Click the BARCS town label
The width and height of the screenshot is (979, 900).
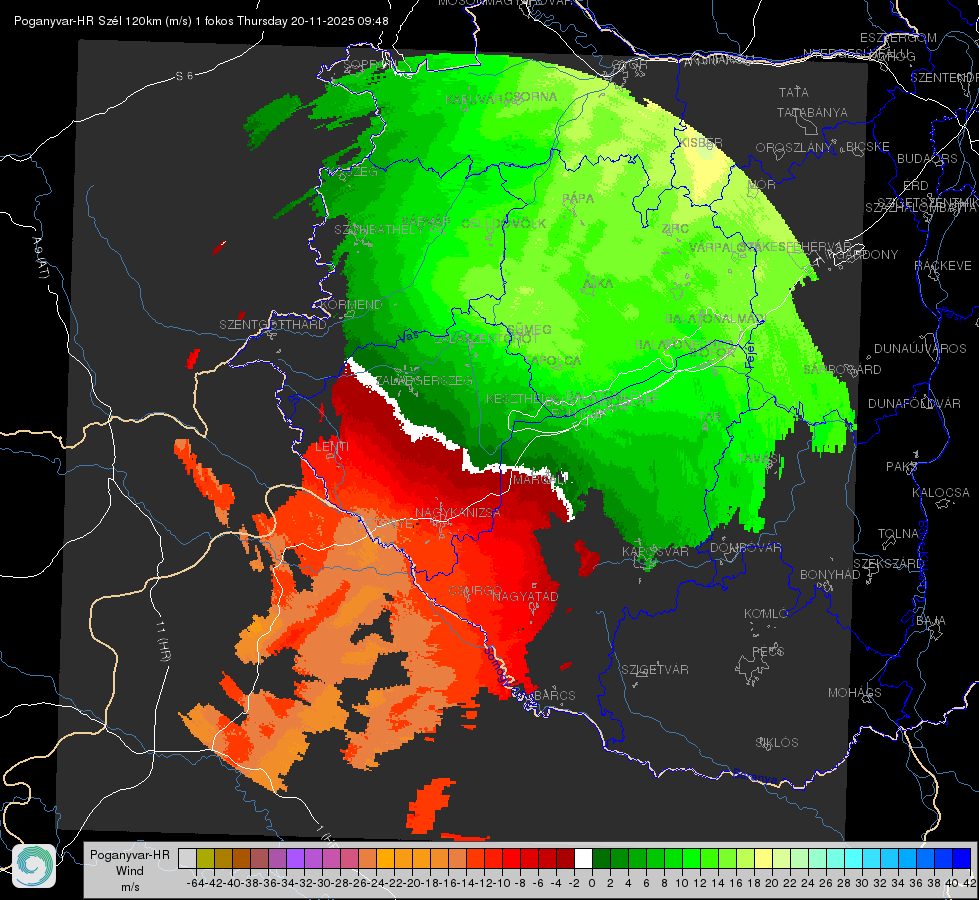(x=555, y=695)
